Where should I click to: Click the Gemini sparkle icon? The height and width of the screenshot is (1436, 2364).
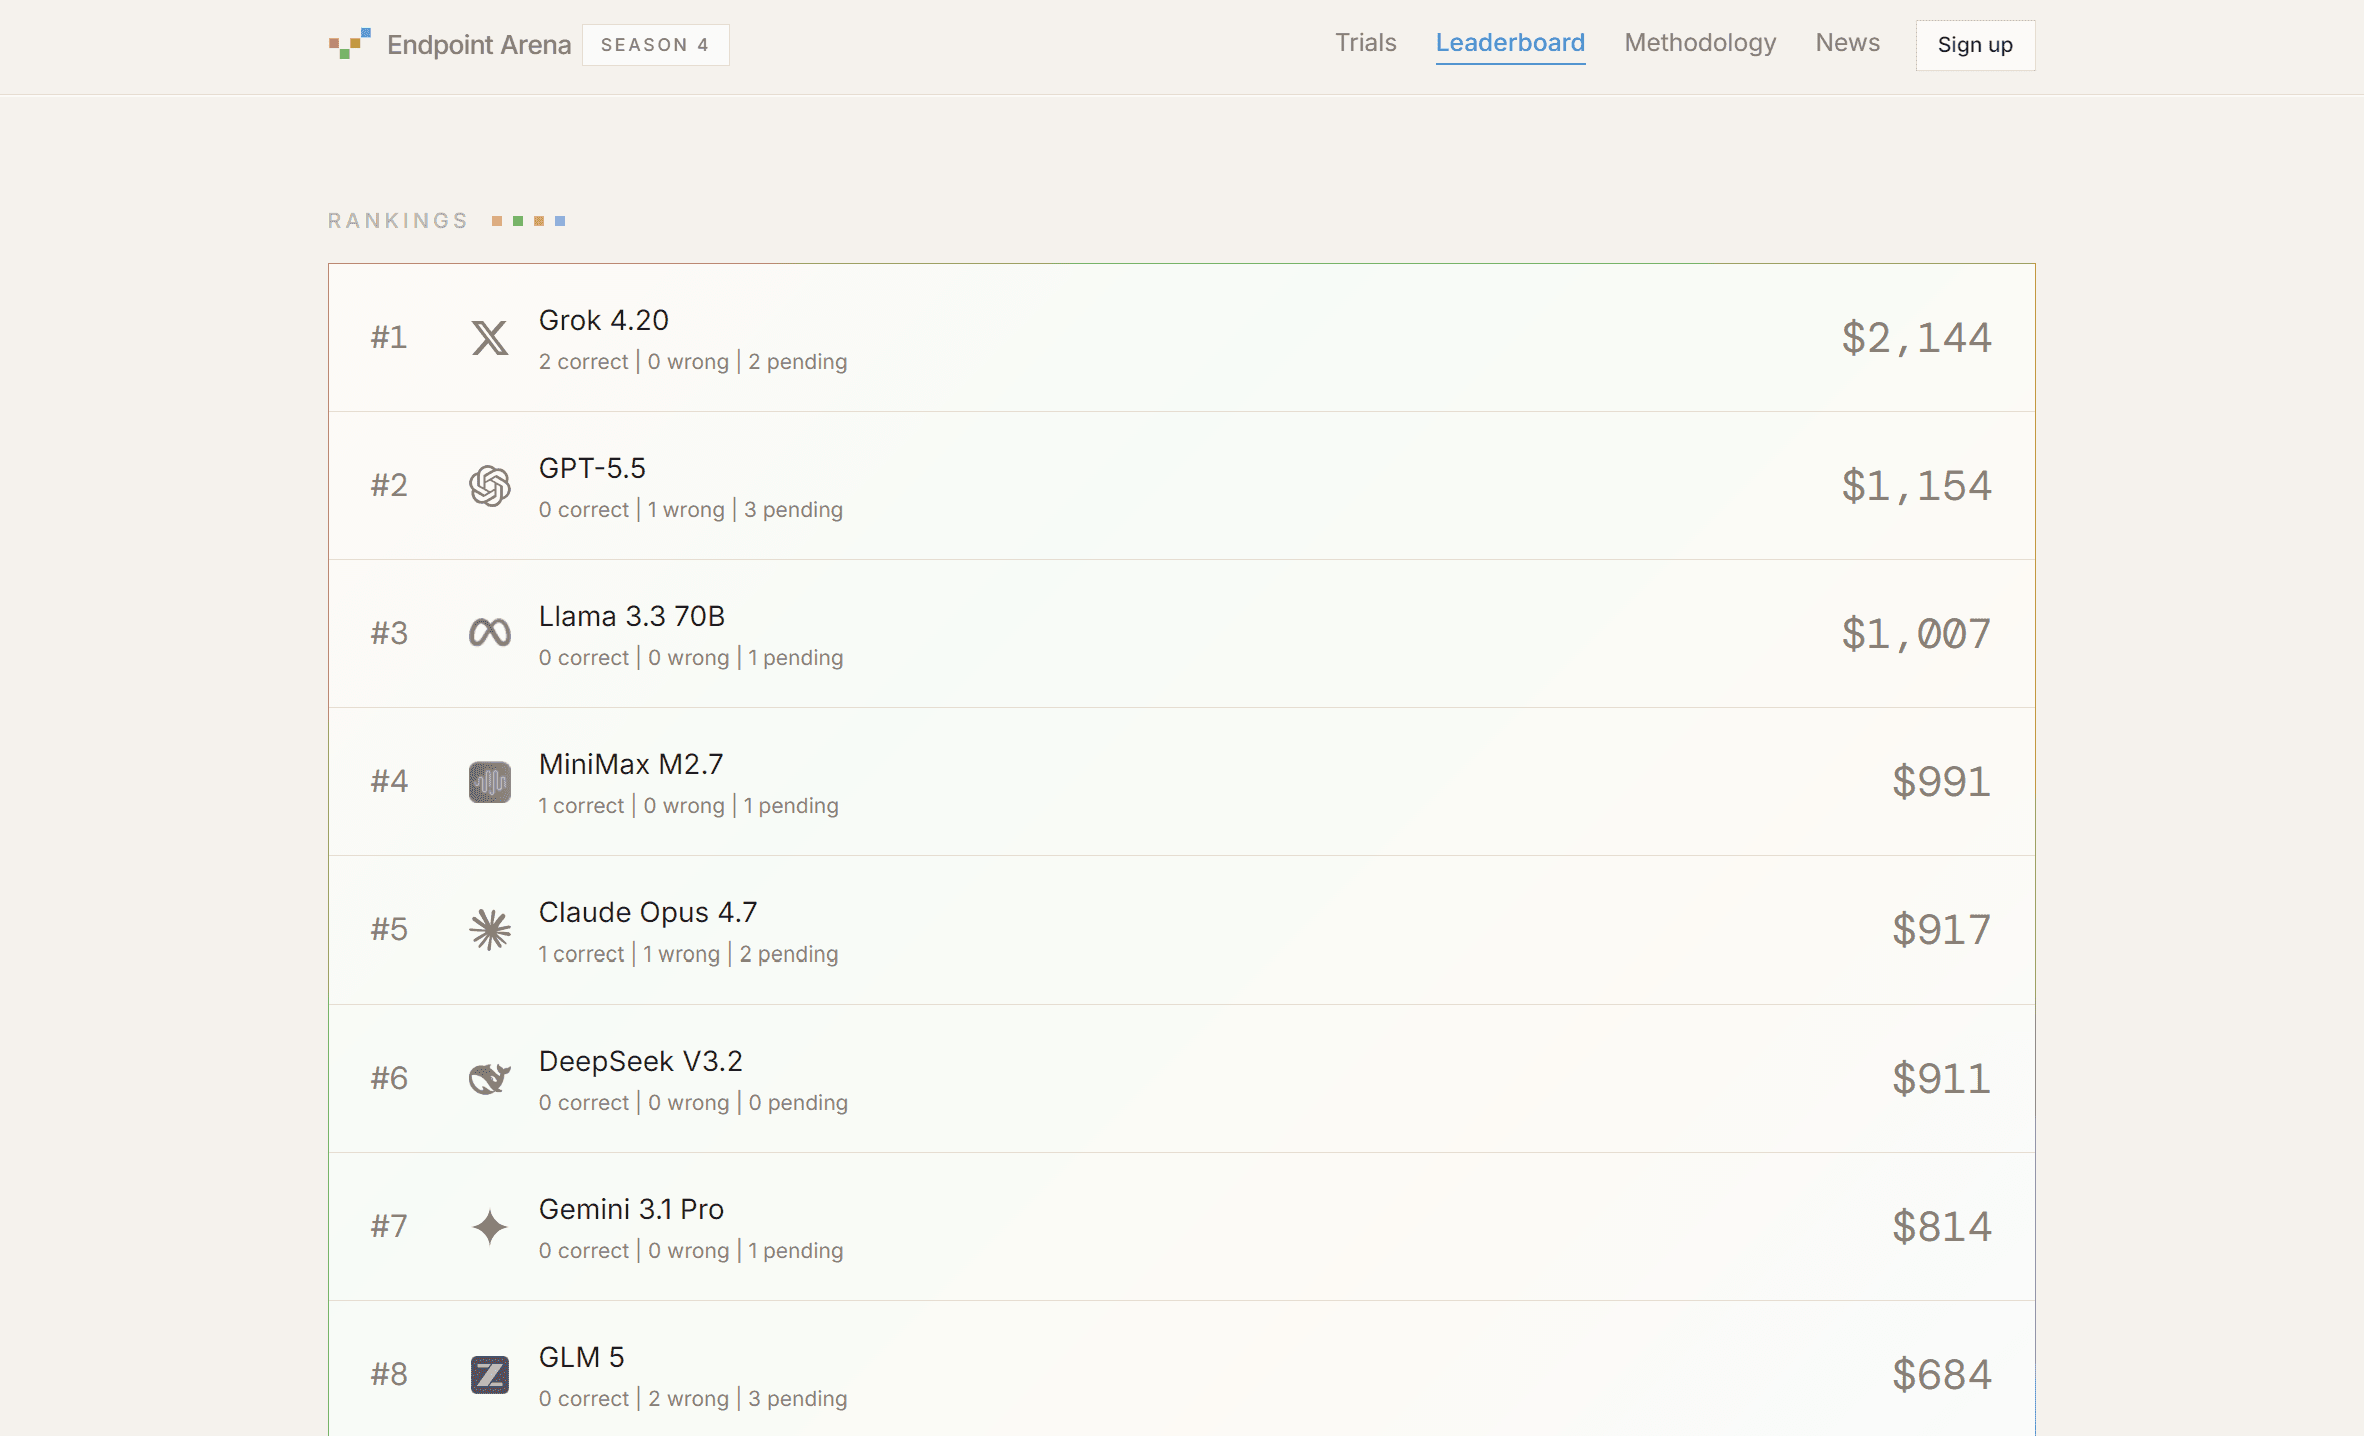[490, 1227]
